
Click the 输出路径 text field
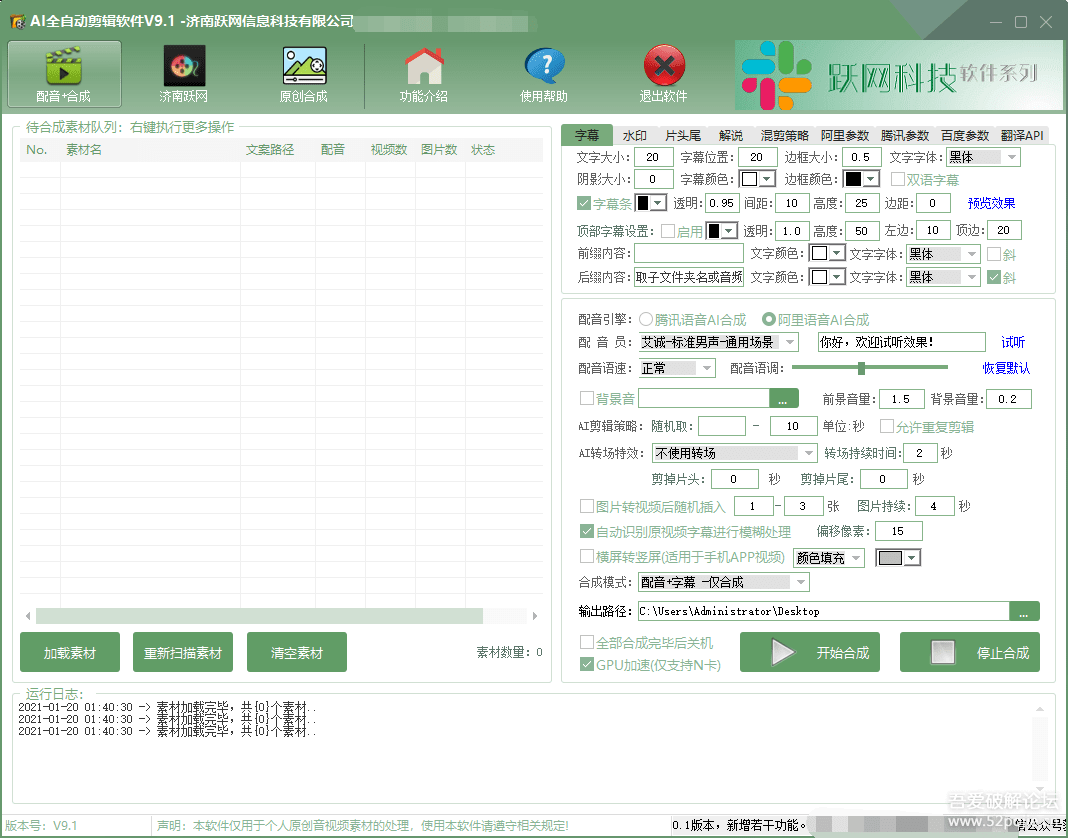tap(823, 611)
